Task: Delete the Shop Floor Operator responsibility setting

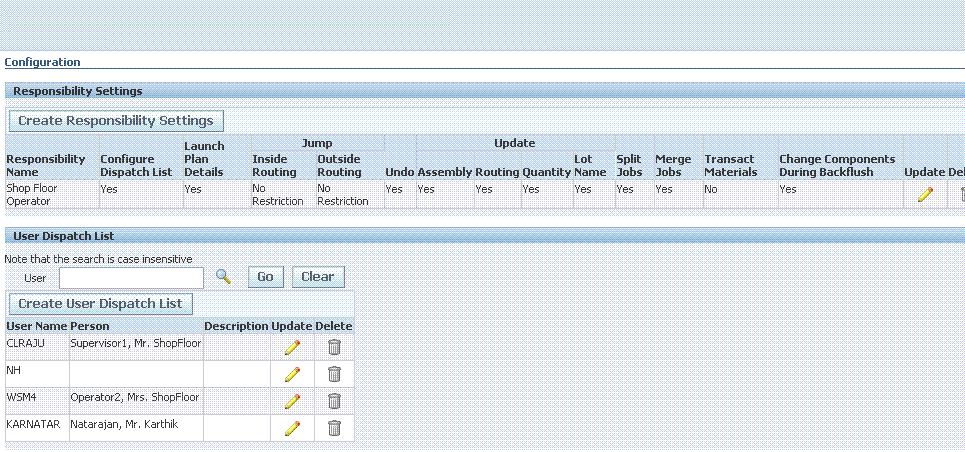Action: [x=962, y=195]
